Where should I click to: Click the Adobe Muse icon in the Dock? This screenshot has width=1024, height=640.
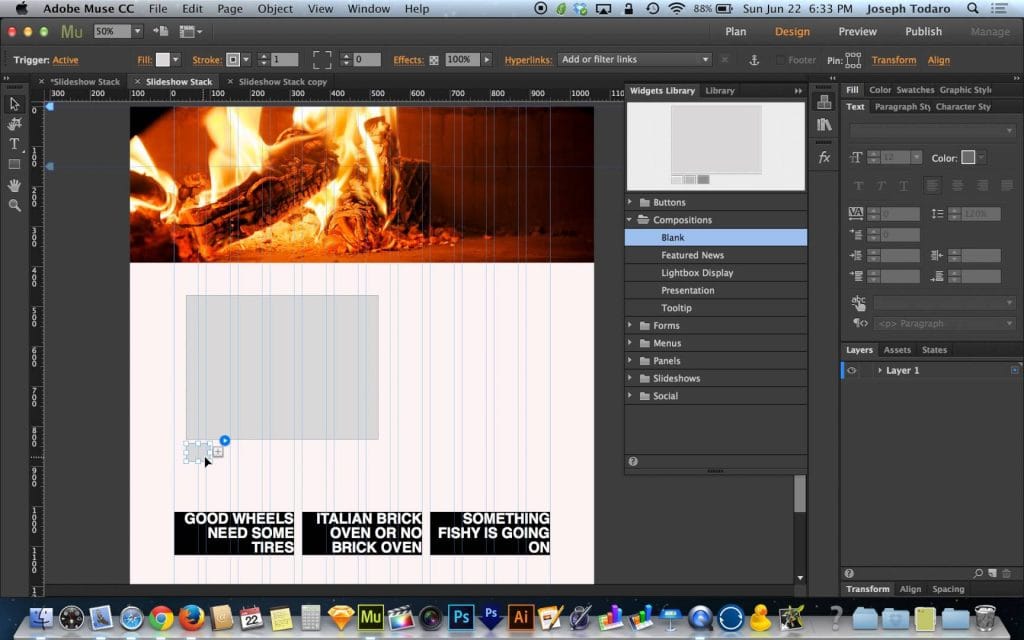point(372,618)
